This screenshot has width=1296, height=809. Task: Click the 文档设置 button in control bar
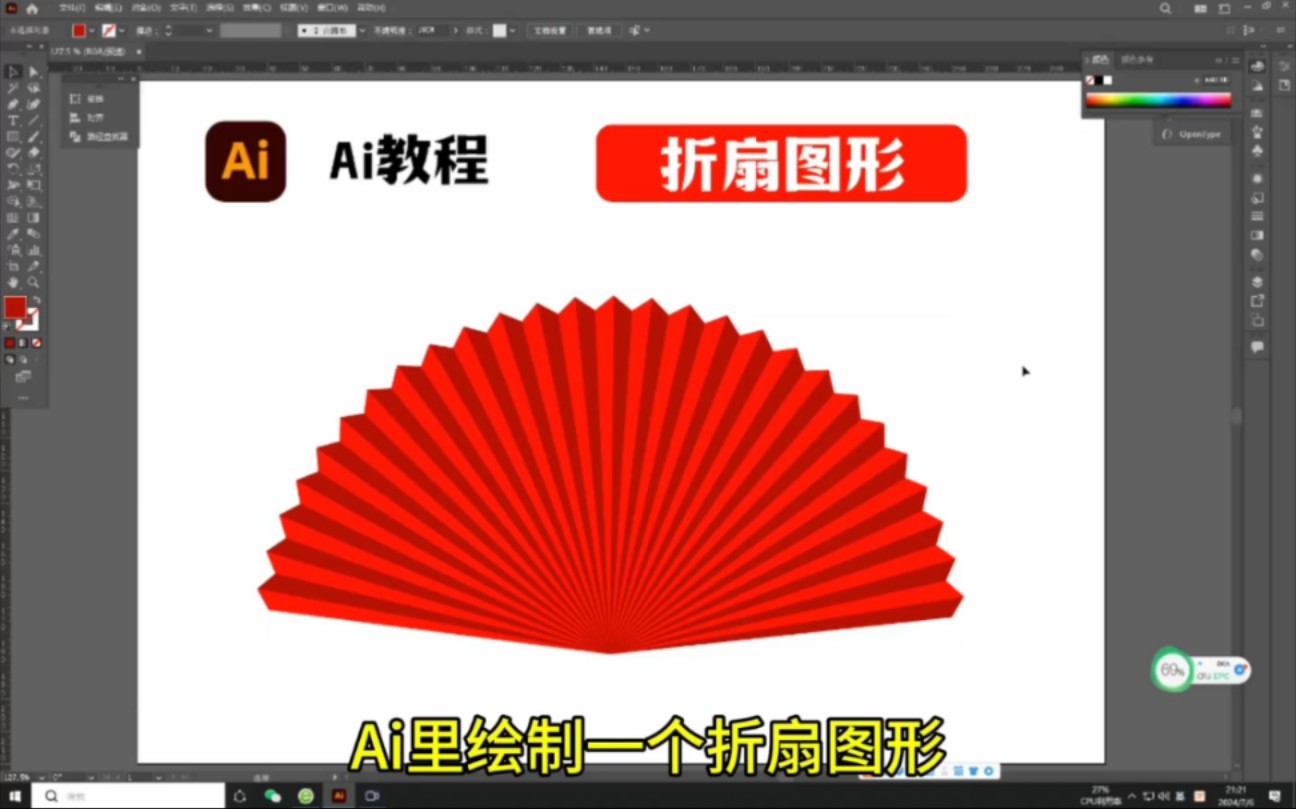(550, 30)
